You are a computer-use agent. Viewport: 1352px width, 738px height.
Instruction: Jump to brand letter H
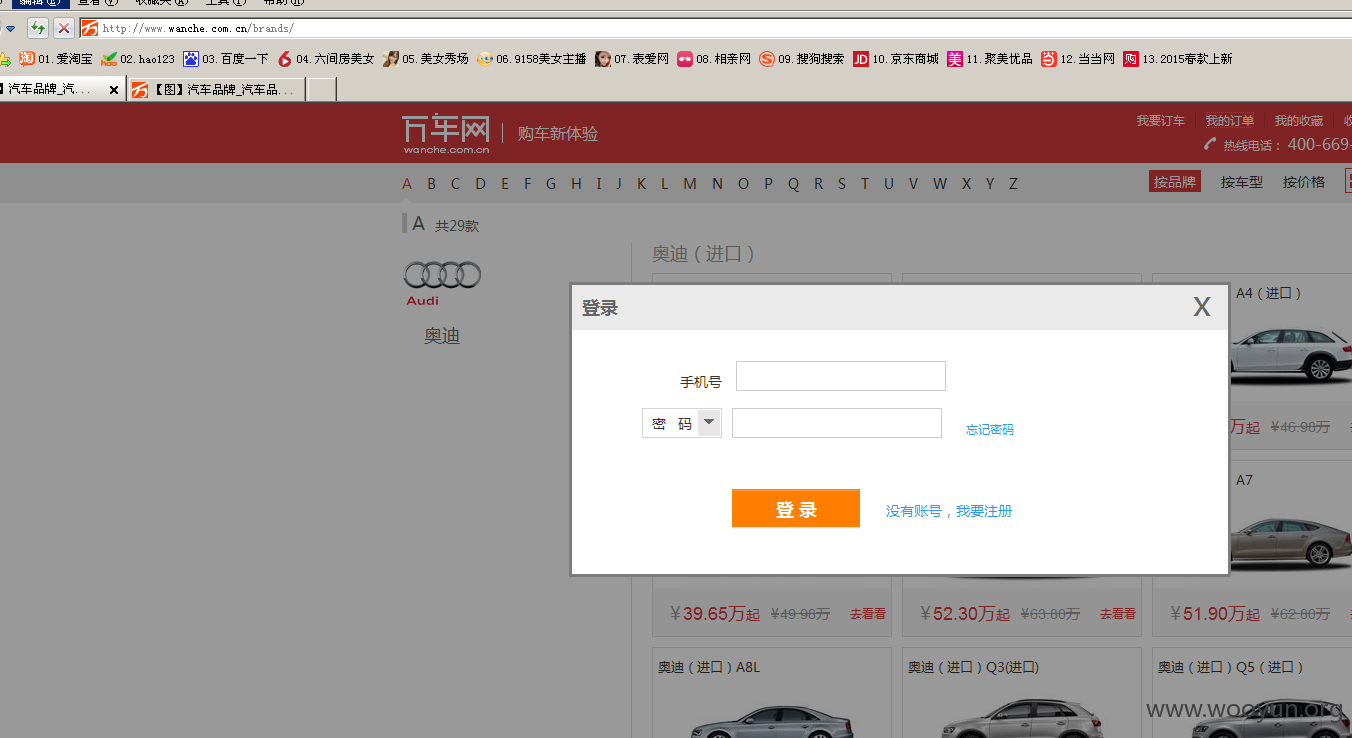(x=576, y=183)
